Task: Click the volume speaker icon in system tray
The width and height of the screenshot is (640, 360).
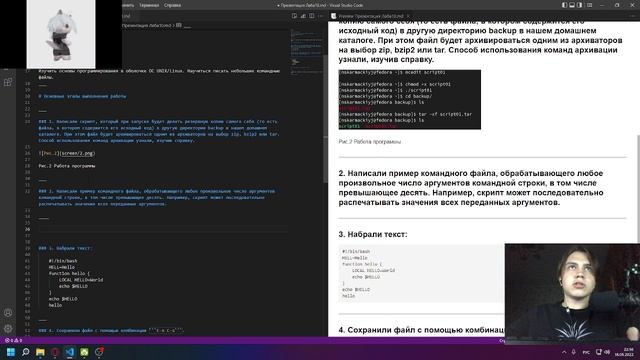Action: [x=607, y=352]
